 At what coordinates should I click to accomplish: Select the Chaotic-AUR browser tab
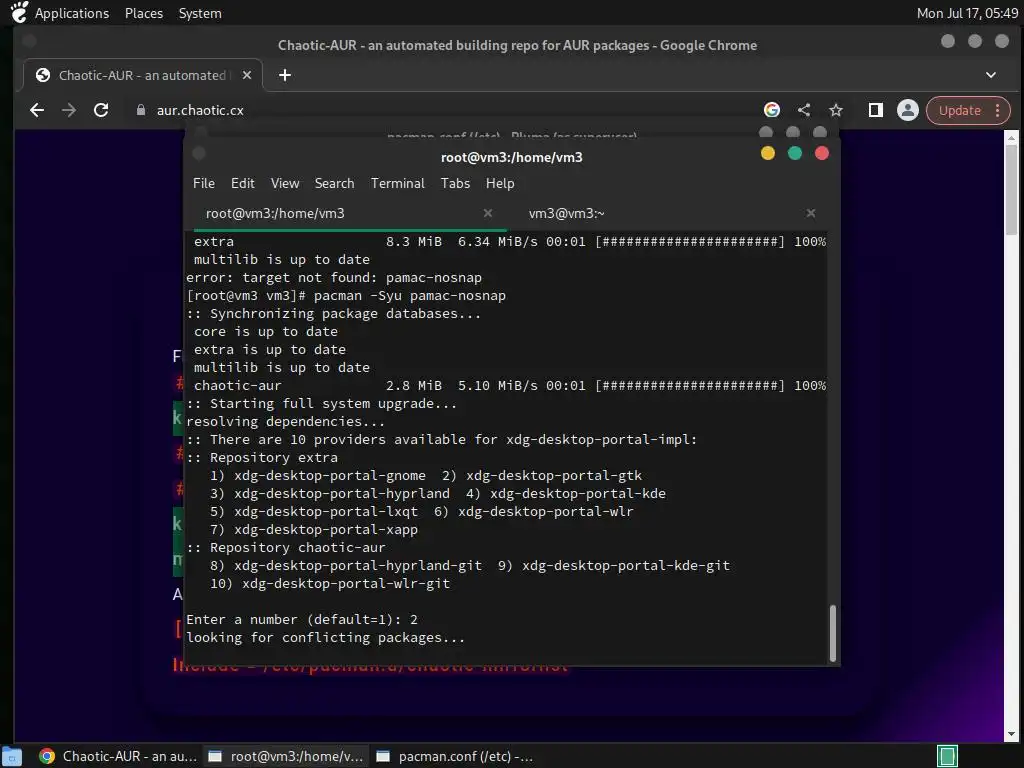point(142,75)
